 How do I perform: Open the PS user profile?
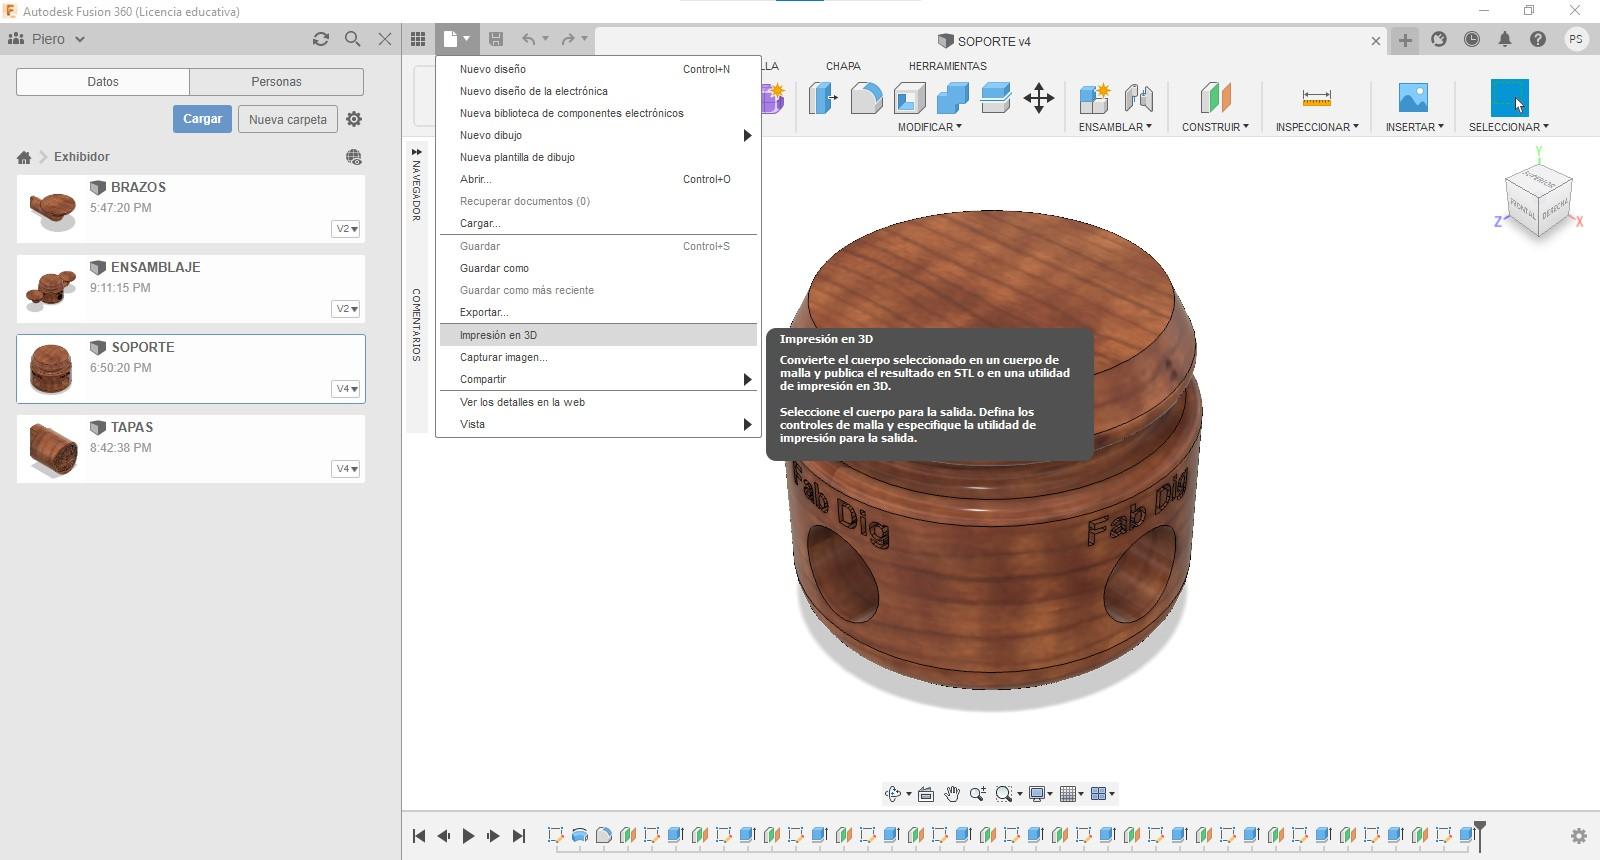[x=1576, y=39]
